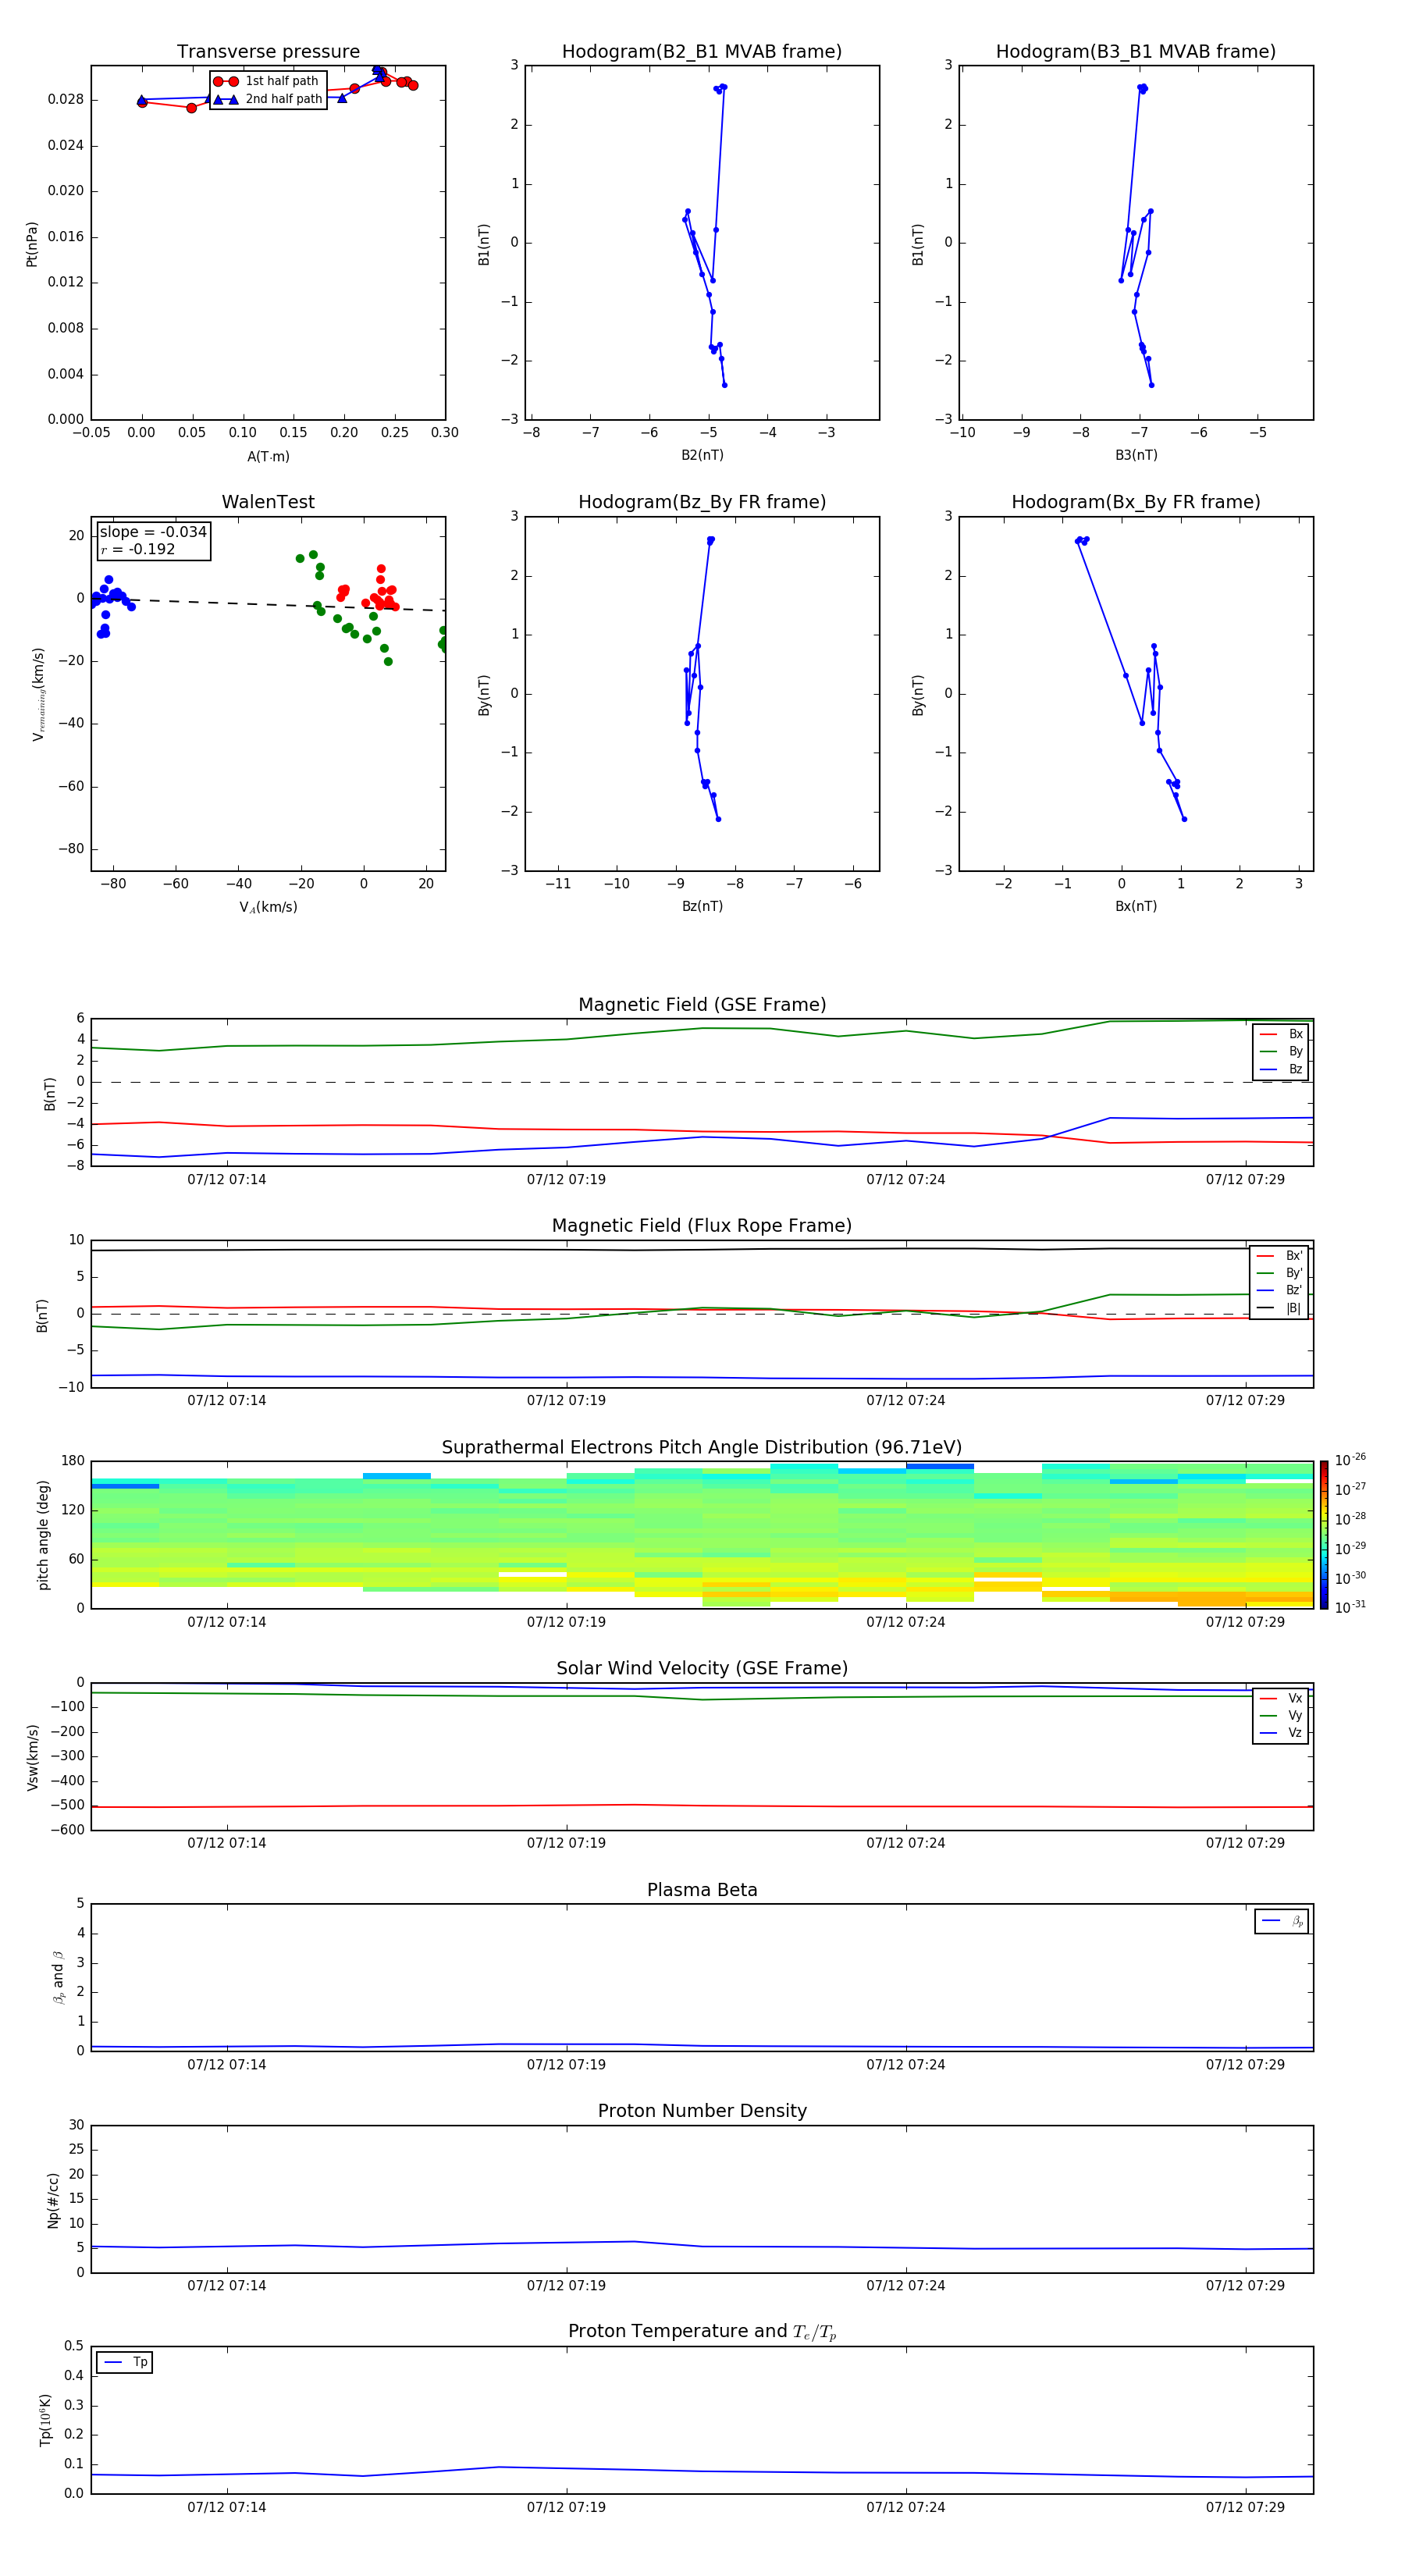Viewport: 1405px width, 2576px height.
Task: Click the 'Hodogram(B2_B1 MVAB frame)' title
Action: [x=702, y=52]
